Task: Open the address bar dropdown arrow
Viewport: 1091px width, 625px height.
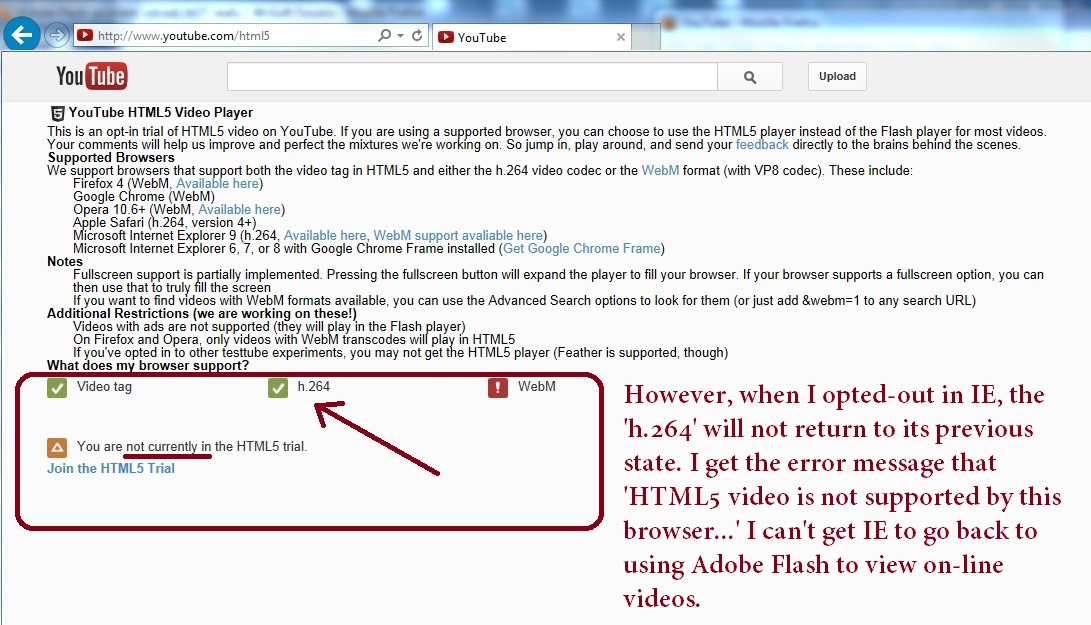Action: 401,36
